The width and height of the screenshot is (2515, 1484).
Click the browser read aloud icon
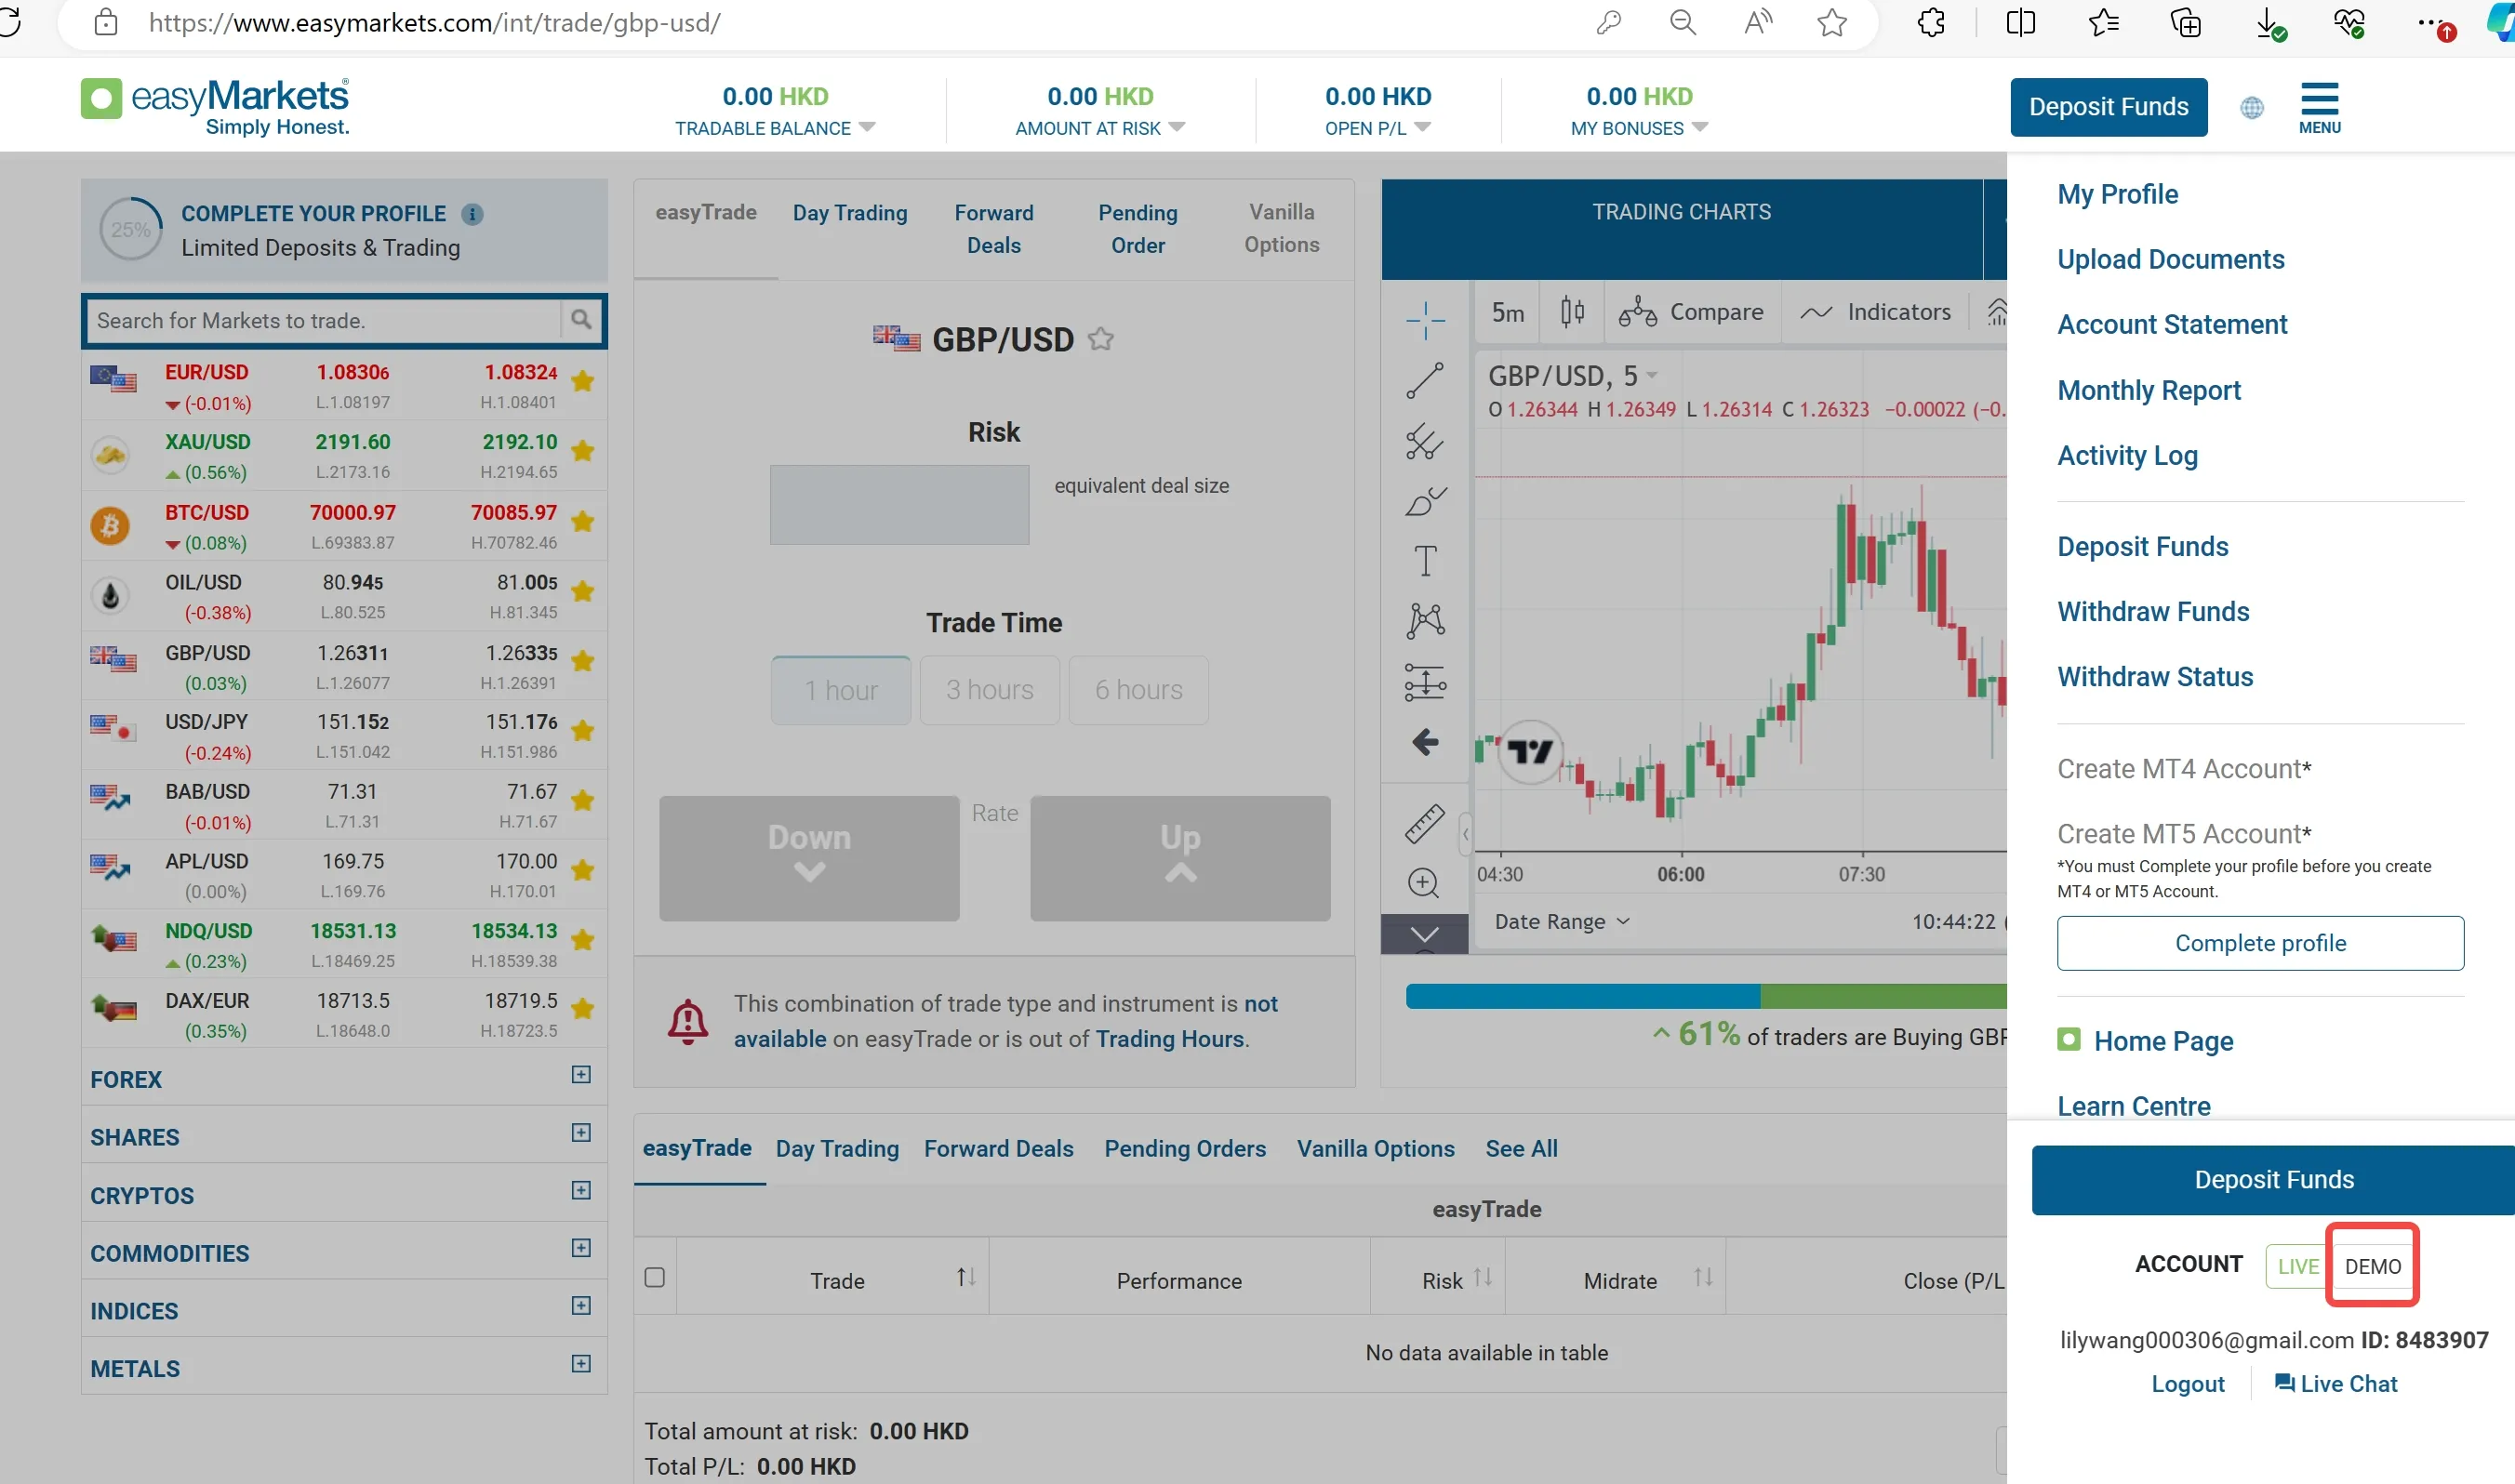tap(1758, 22)
